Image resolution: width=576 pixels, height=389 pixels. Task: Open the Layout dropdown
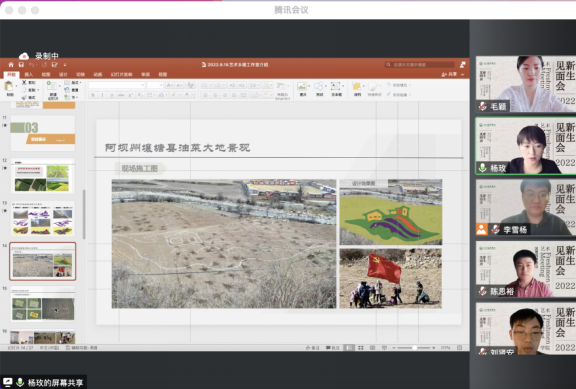[x=73, y=83]
